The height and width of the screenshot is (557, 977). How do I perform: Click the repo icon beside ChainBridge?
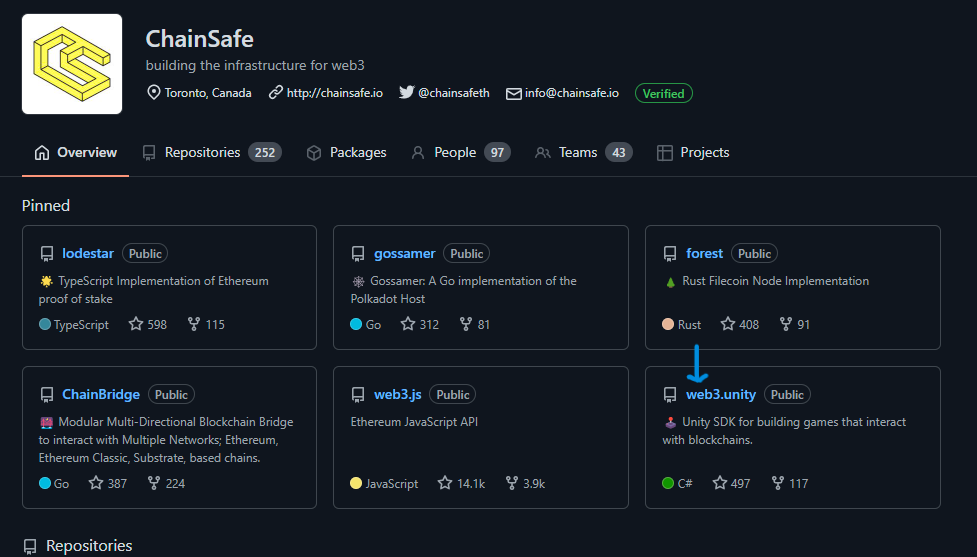click(47, 394)
